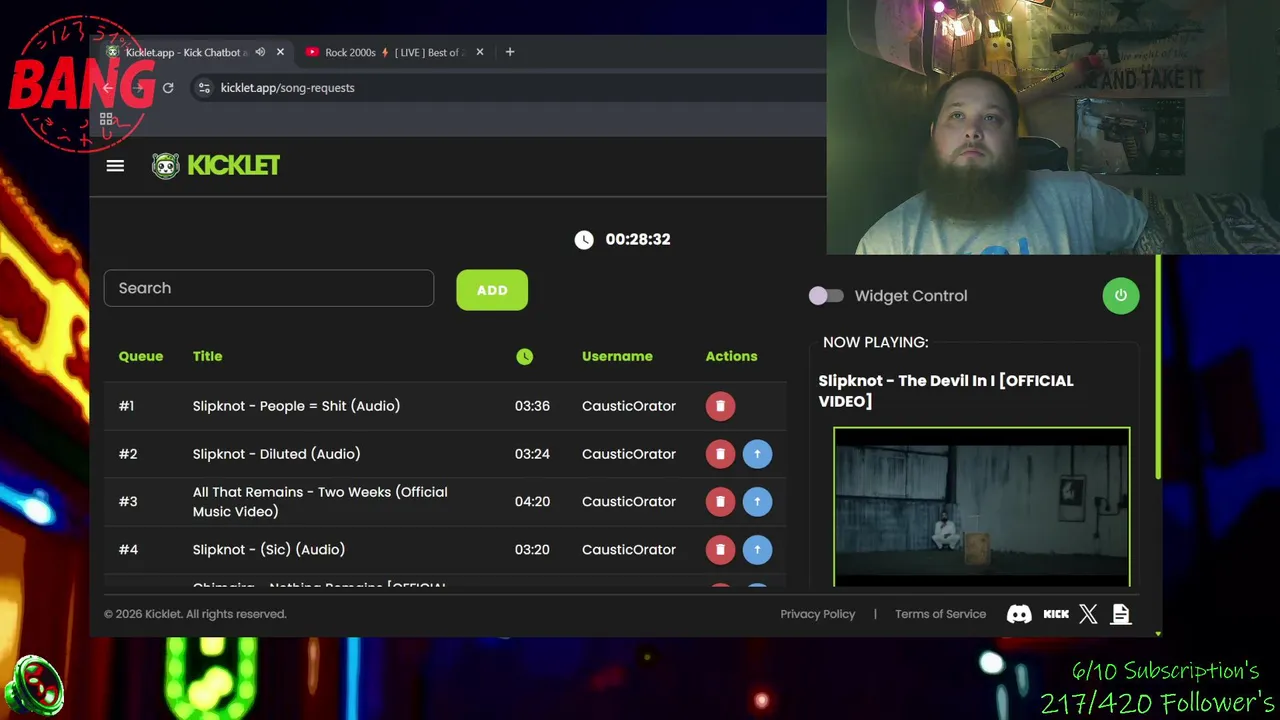Delete Slipknot - Diluted from queue
The height and width of the screenshot is (720, 1280).
(x=720, y=454)
